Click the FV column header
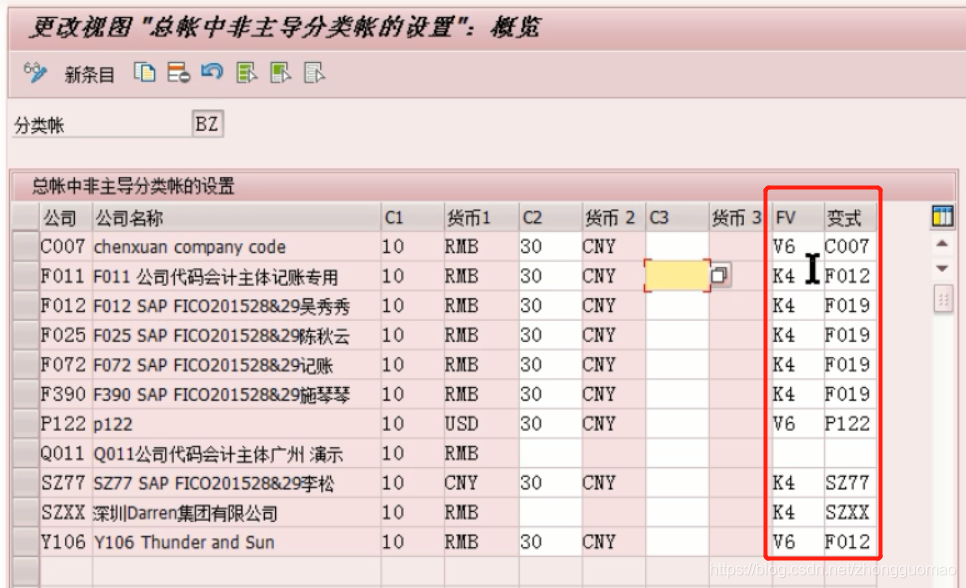The height and width of the screenshot is (588, 966). pos(798,217)
